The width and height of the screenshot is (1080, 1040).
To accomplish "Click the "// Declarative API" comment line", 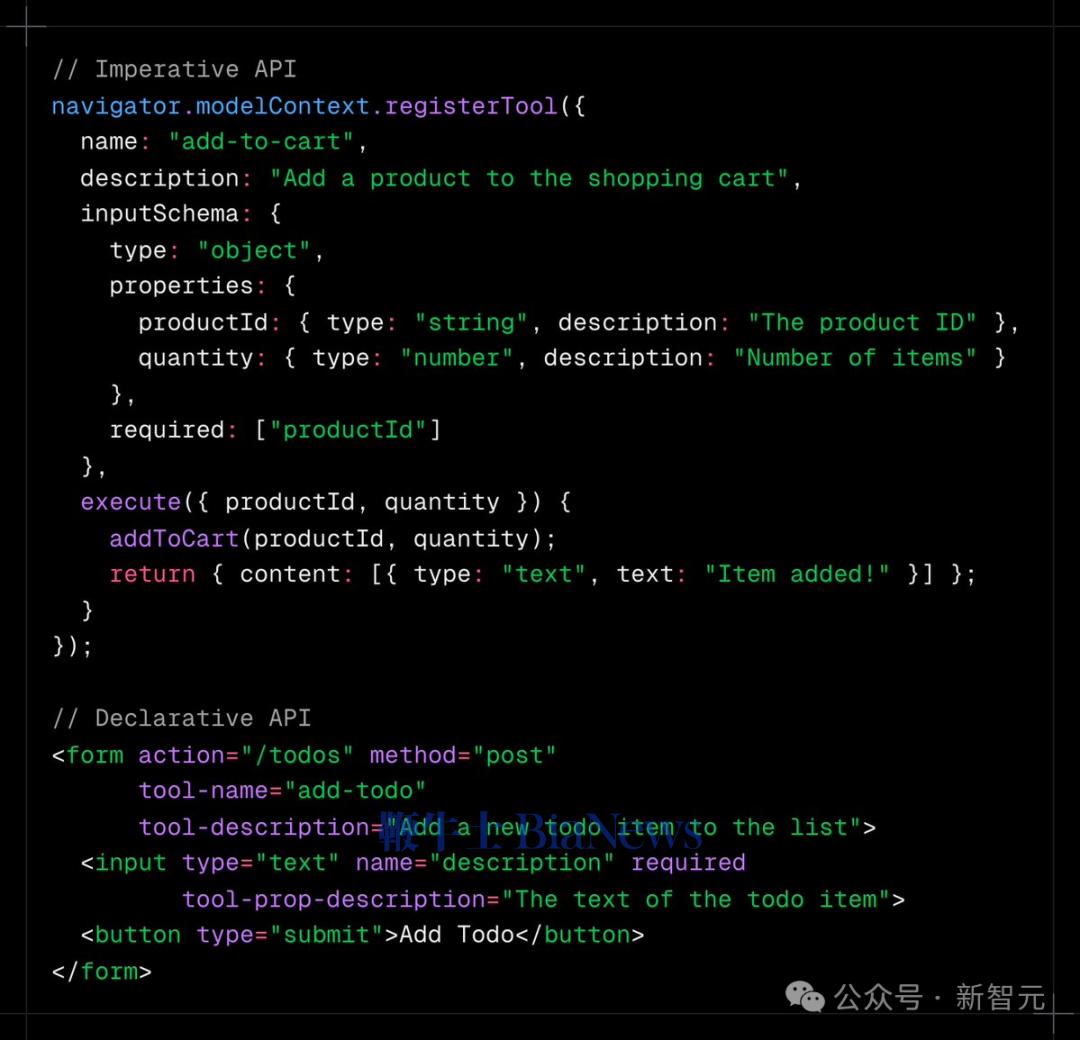I will pyautogui.click(x=181, y=718).
